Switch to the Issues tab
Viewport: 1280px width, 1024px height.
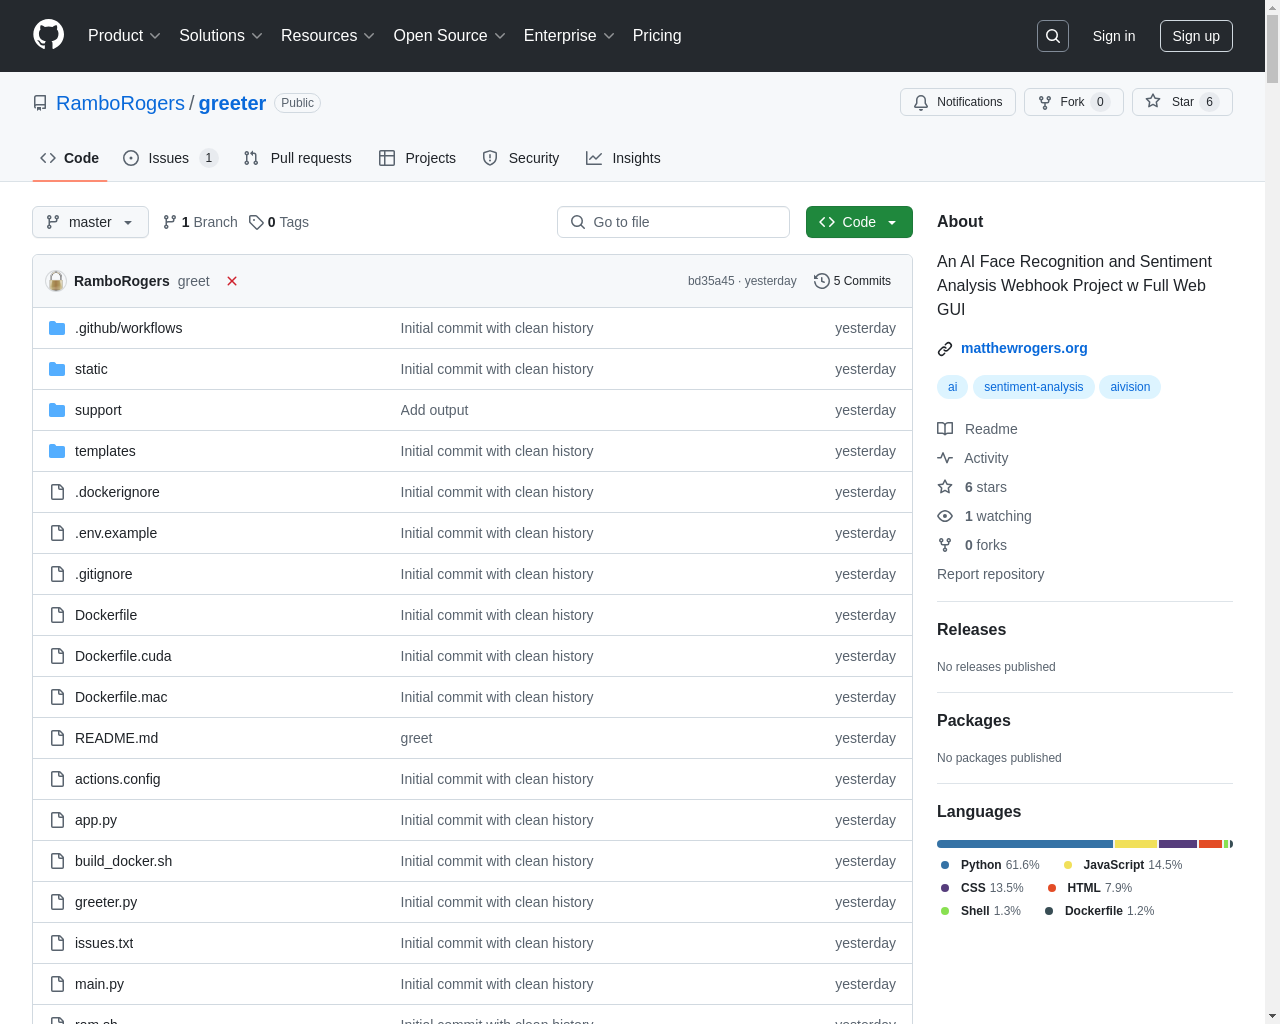(170, 158)
